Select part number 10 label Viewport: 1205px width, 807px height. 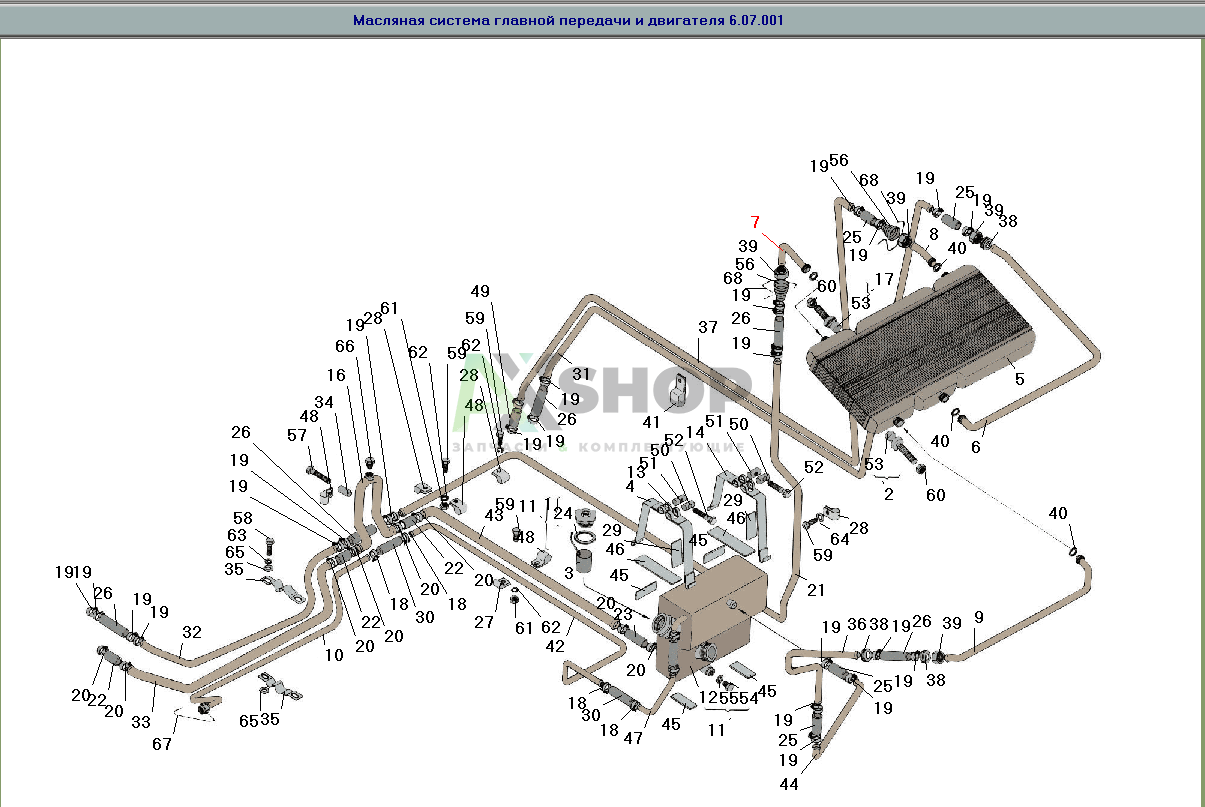(x=334, y=655)
